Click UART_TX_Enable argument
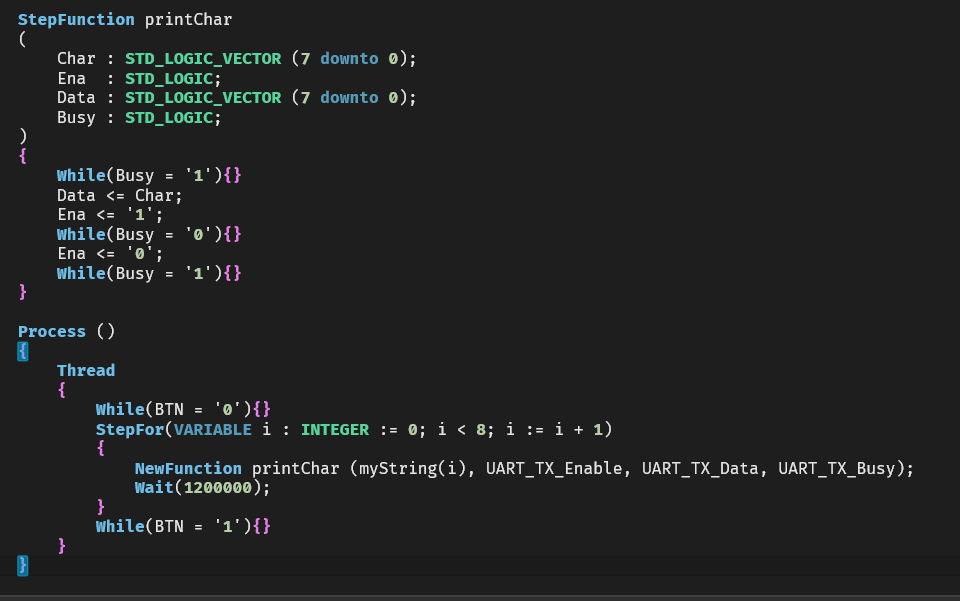 pos(553,469)
